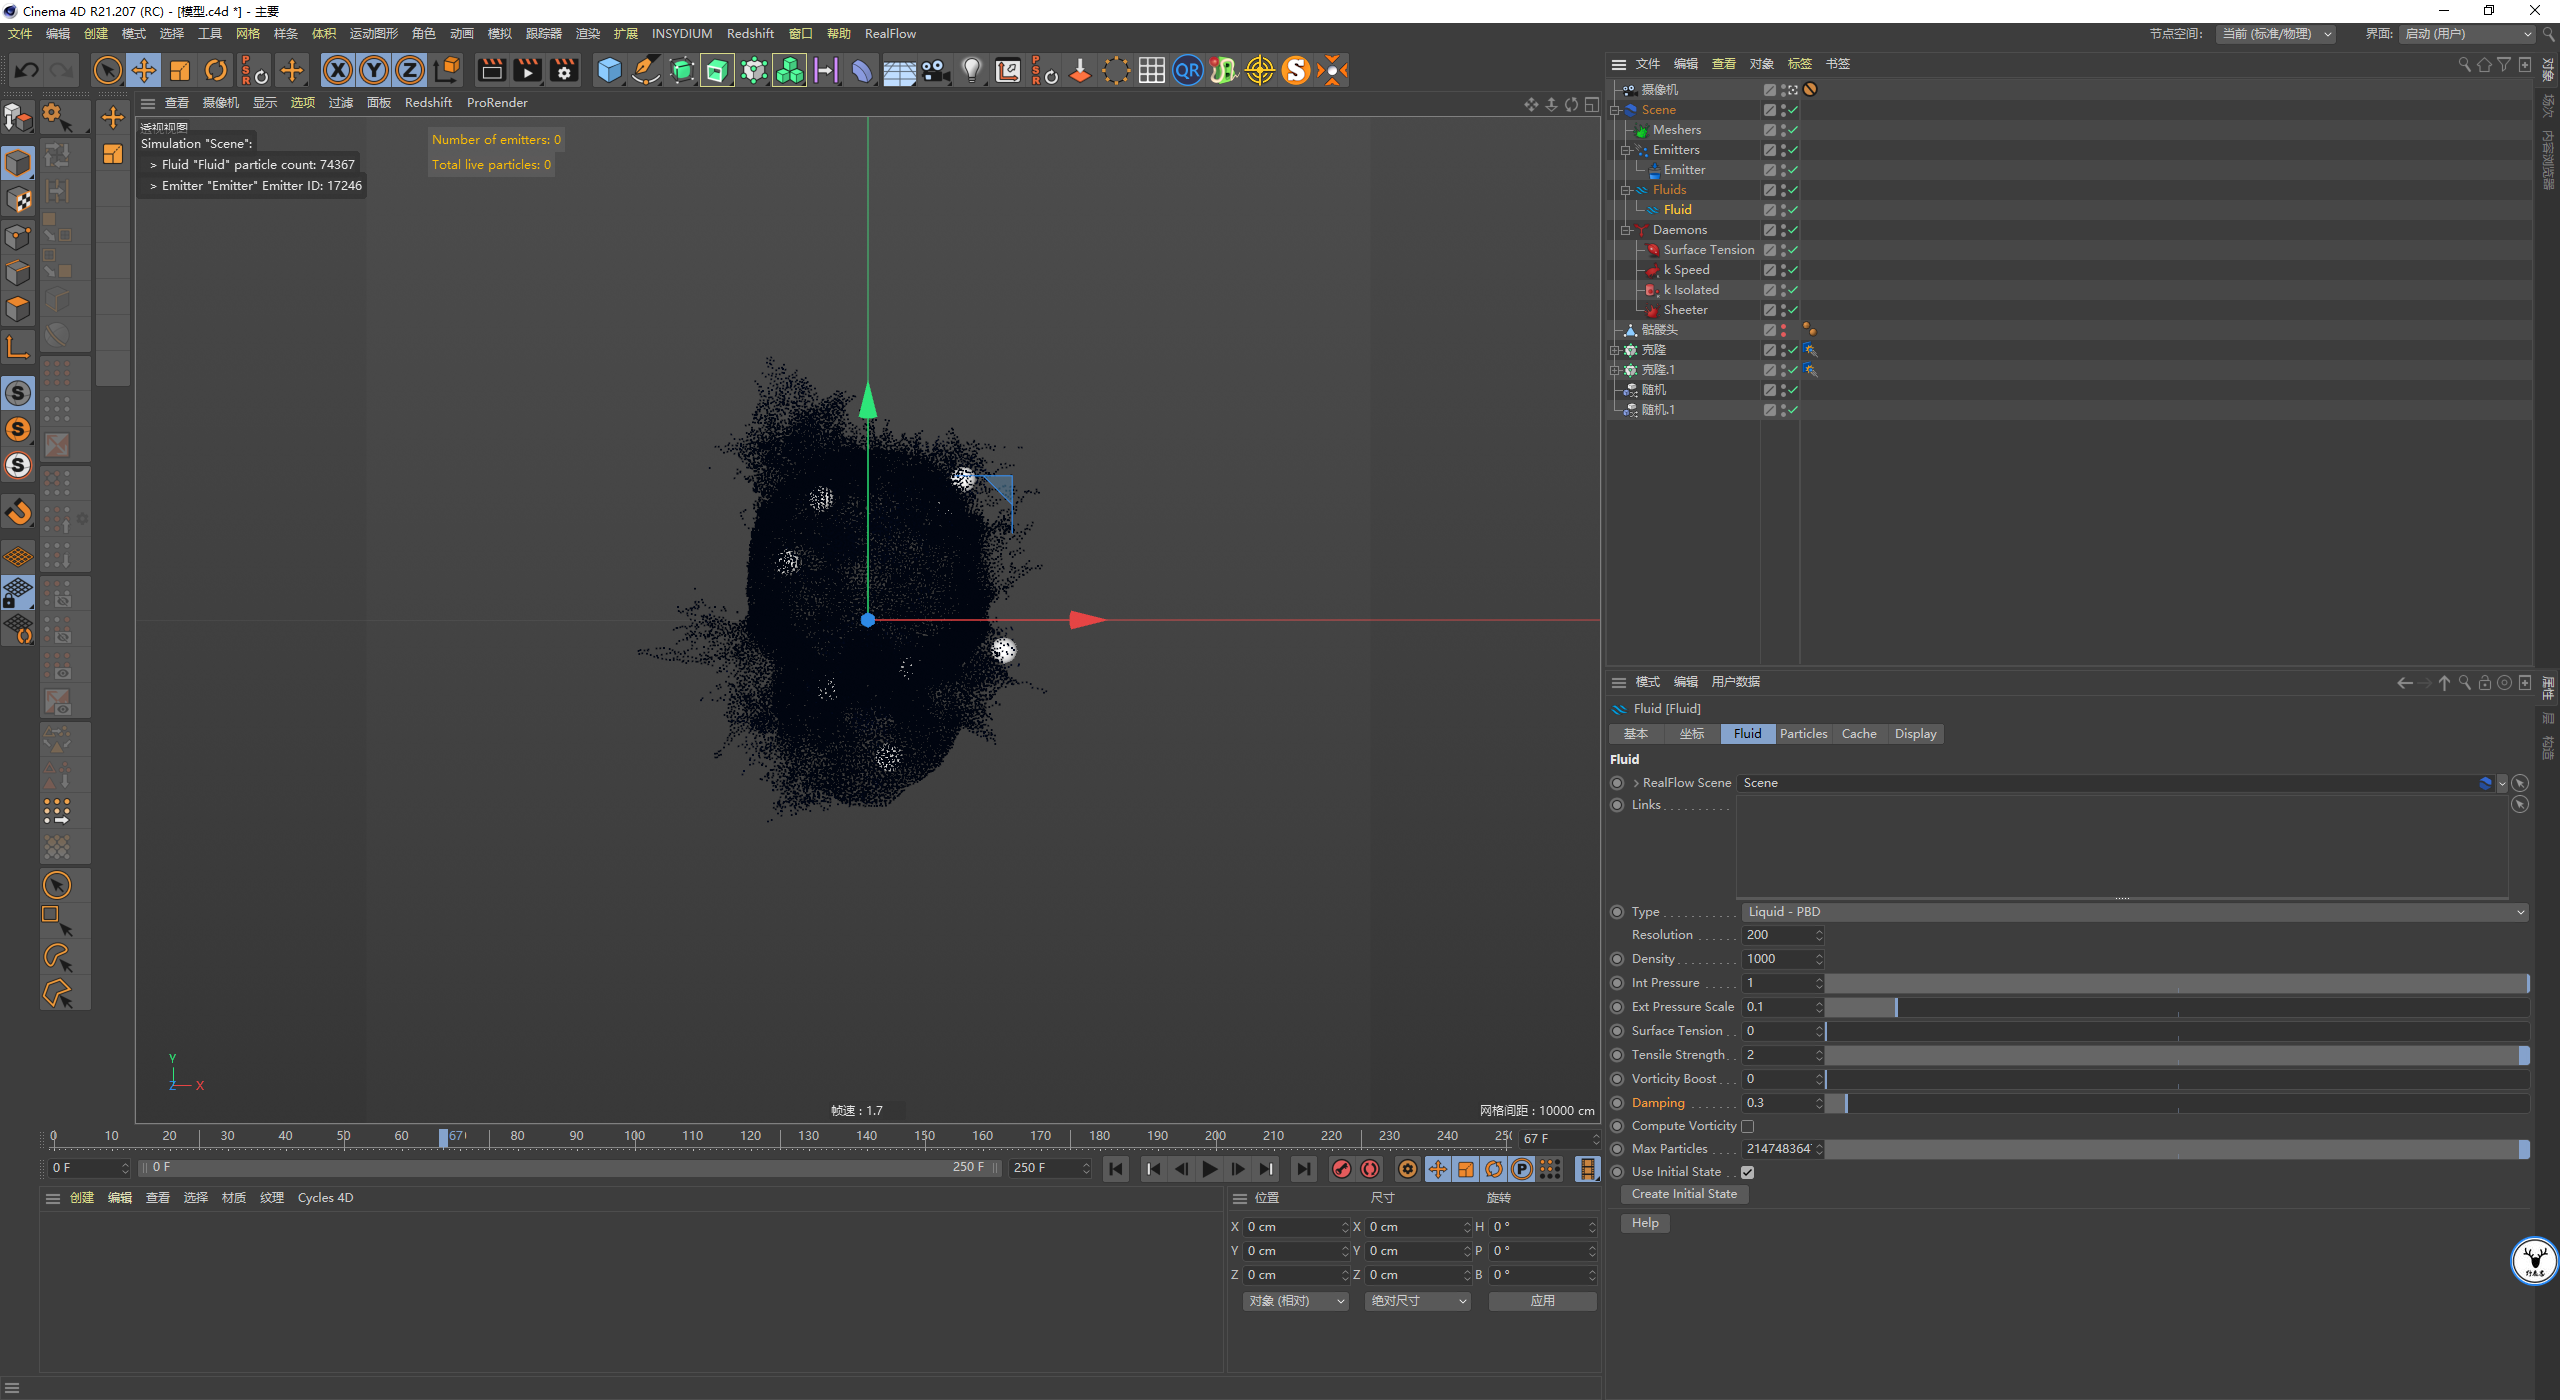Add a cube primitive from toolbar
2560x1400 pixels.
[x=609, y=70]
